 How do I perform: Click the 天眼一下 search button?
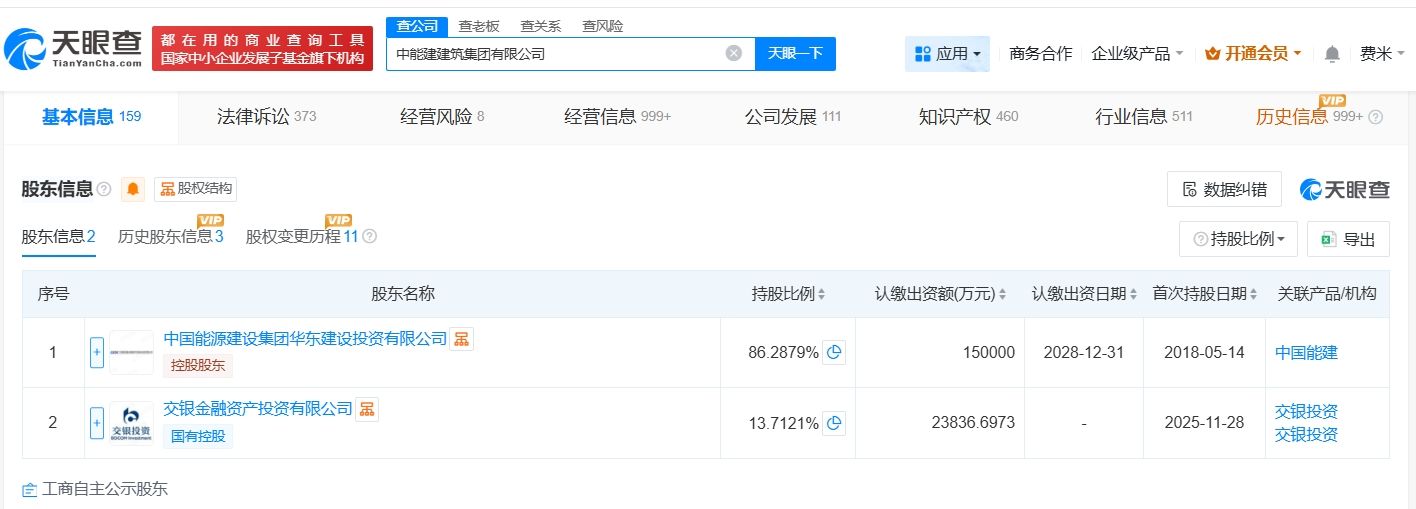[795, 54]
